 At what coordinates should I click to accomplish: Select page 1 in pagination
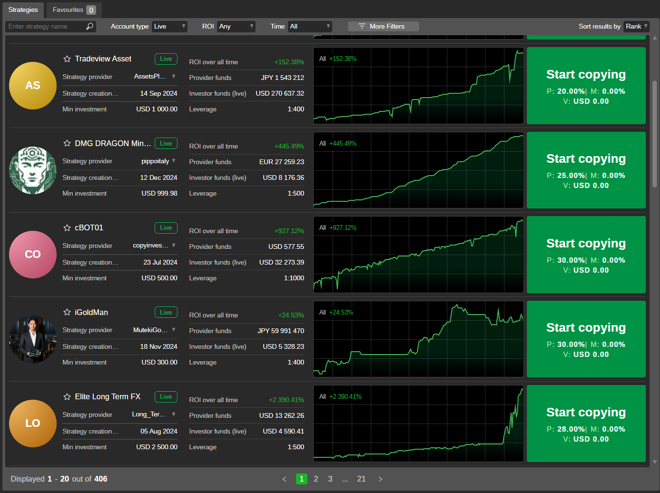click(x=301, y=479)
